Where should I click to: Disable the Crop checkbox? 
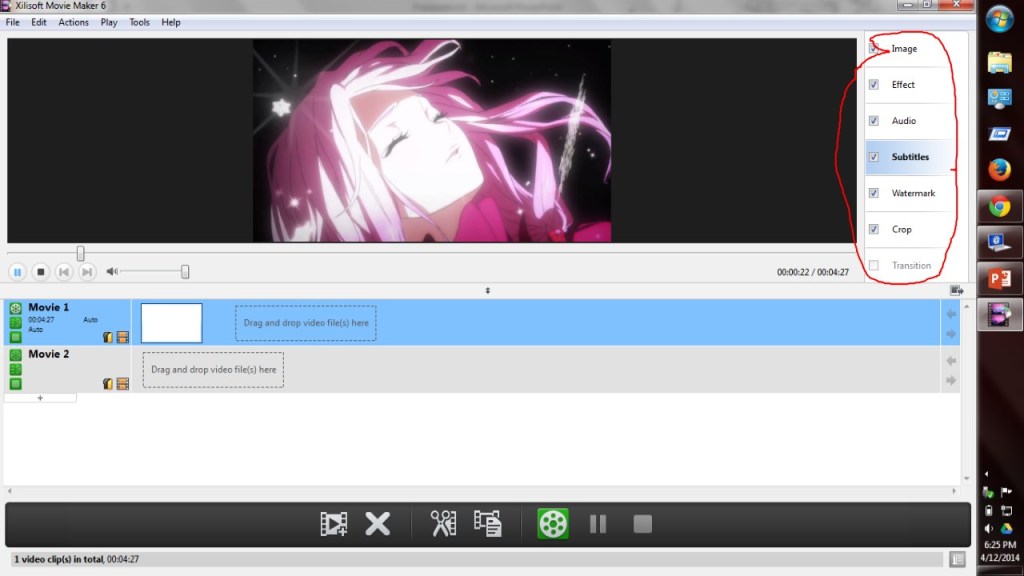click(874, 229)
